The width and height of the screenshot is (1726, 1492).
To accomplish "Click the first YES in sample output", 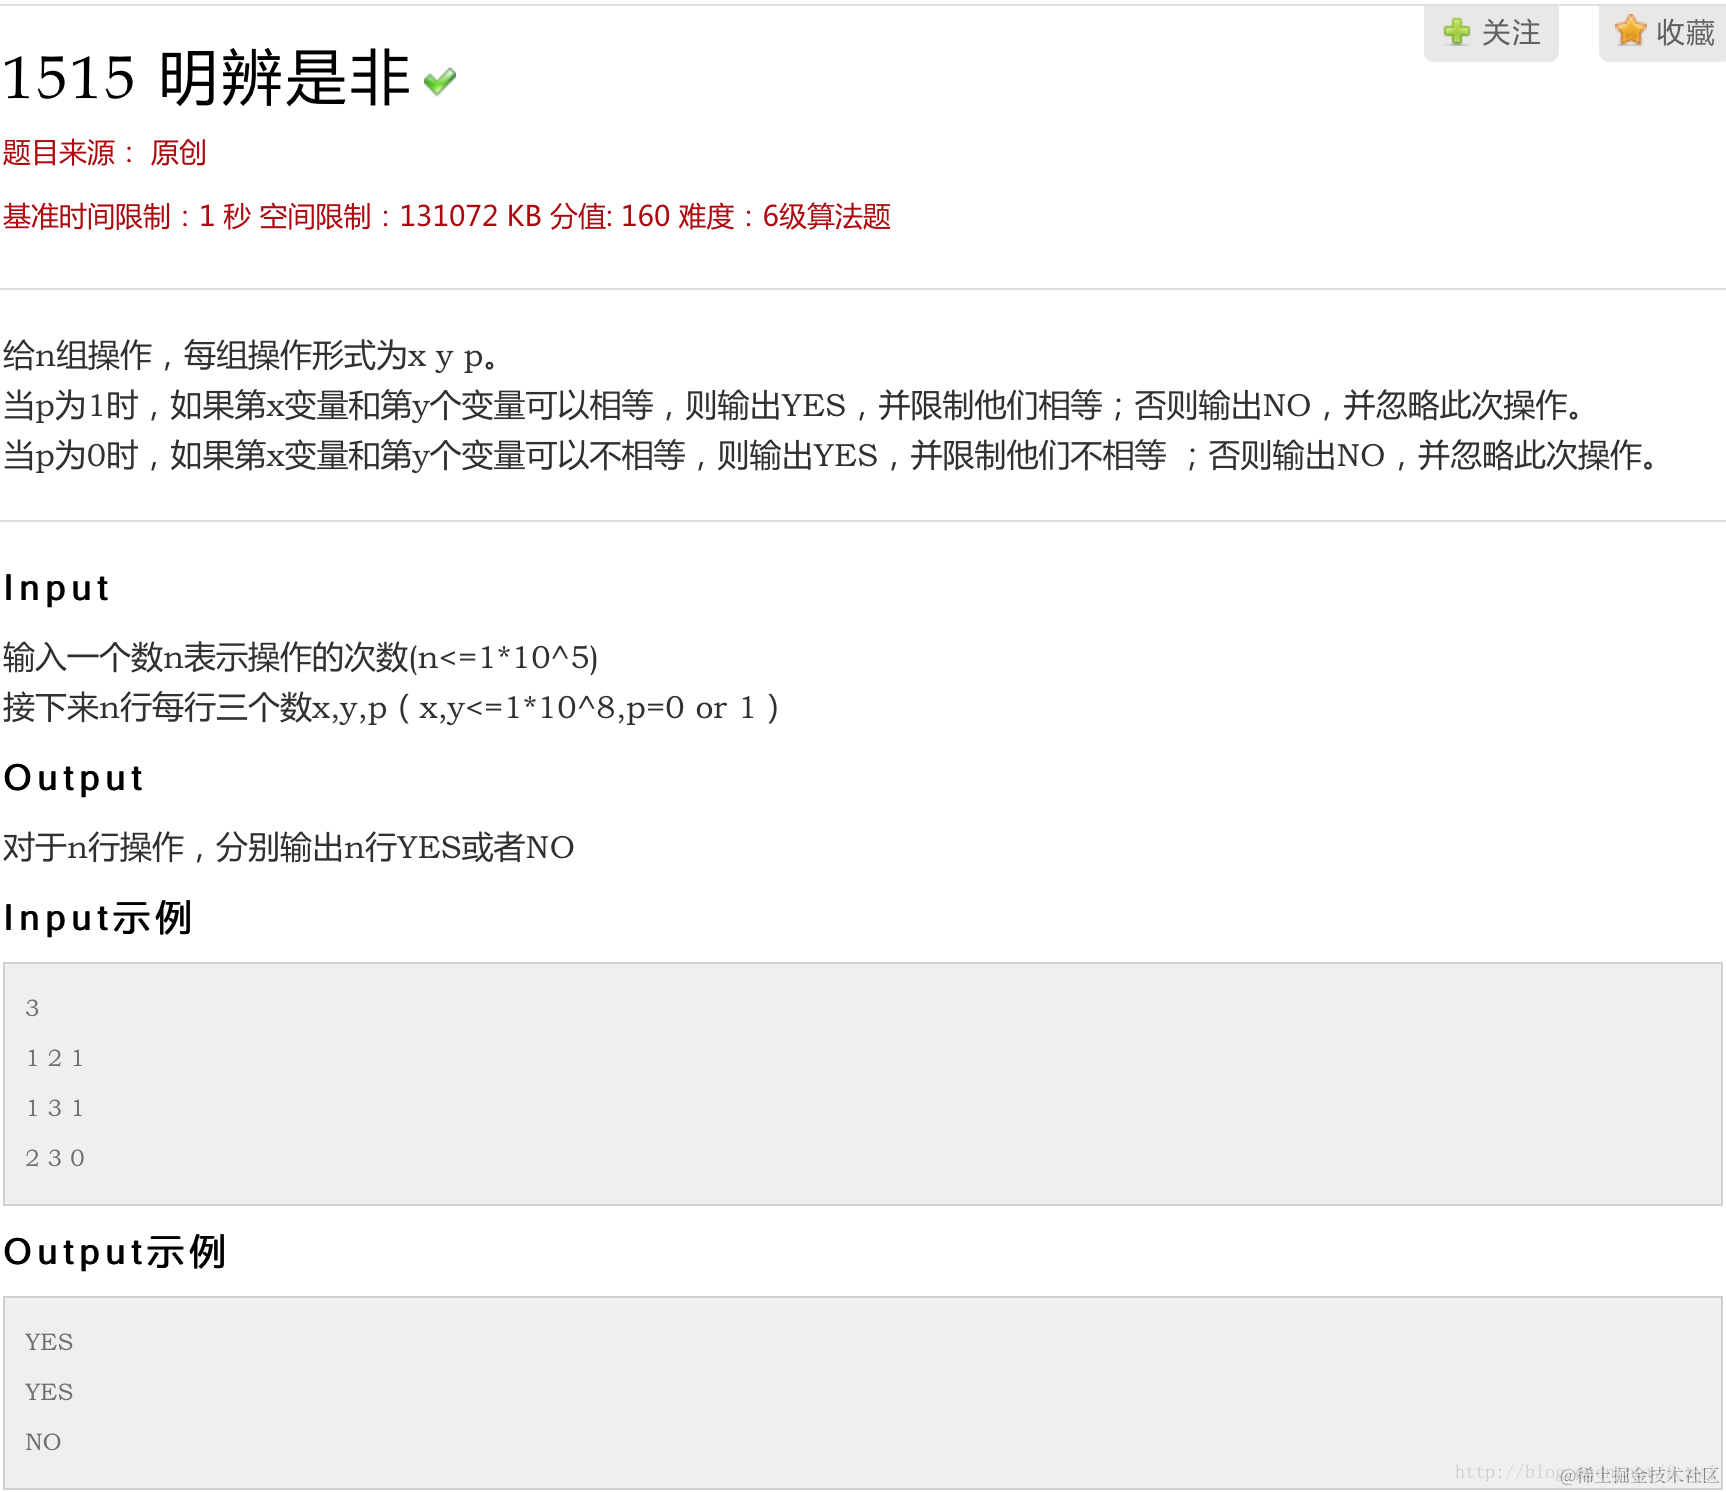I will tap(49, 1342).
